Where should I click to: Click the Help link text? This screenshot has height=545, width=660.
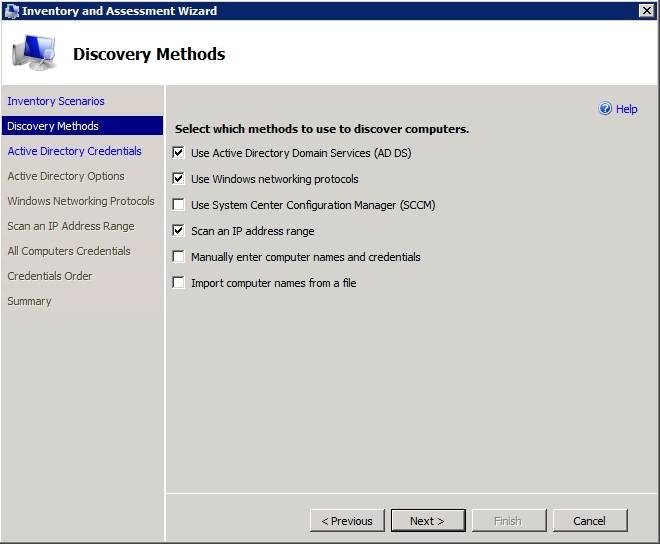point(626,109)
